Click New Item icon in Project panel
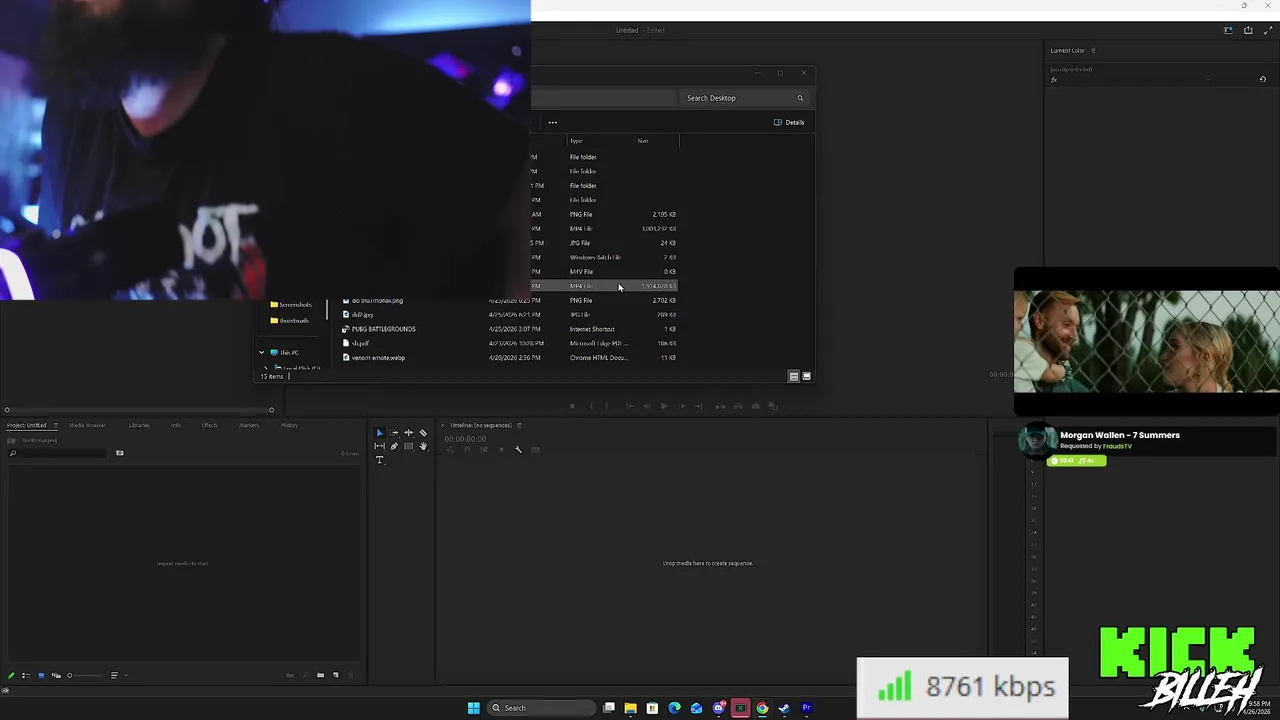Screen dimensions: 1280x720 (335, 675)
